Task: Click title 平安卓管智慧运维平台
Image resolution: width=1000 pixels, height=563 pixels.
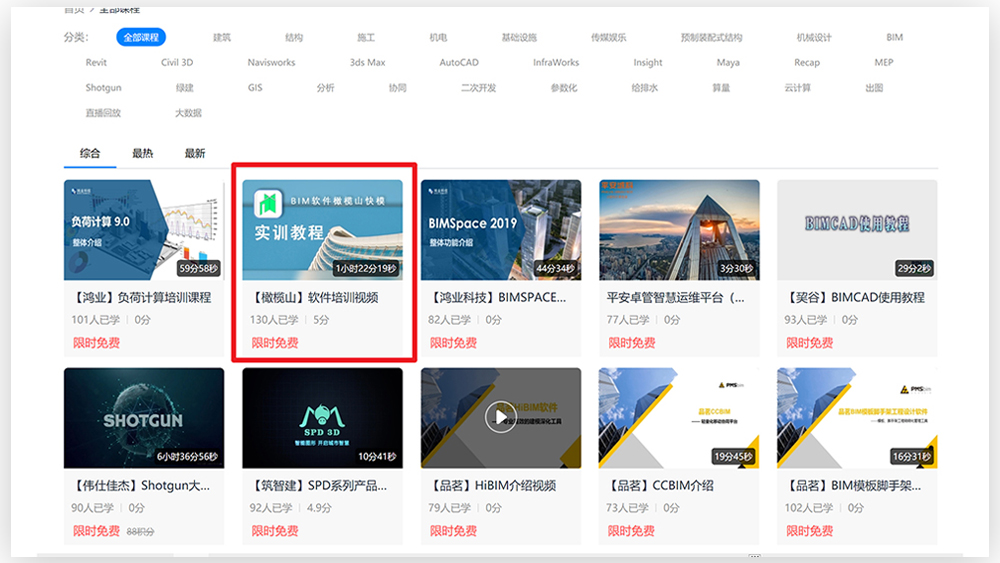Action: (x=675, y=298)
